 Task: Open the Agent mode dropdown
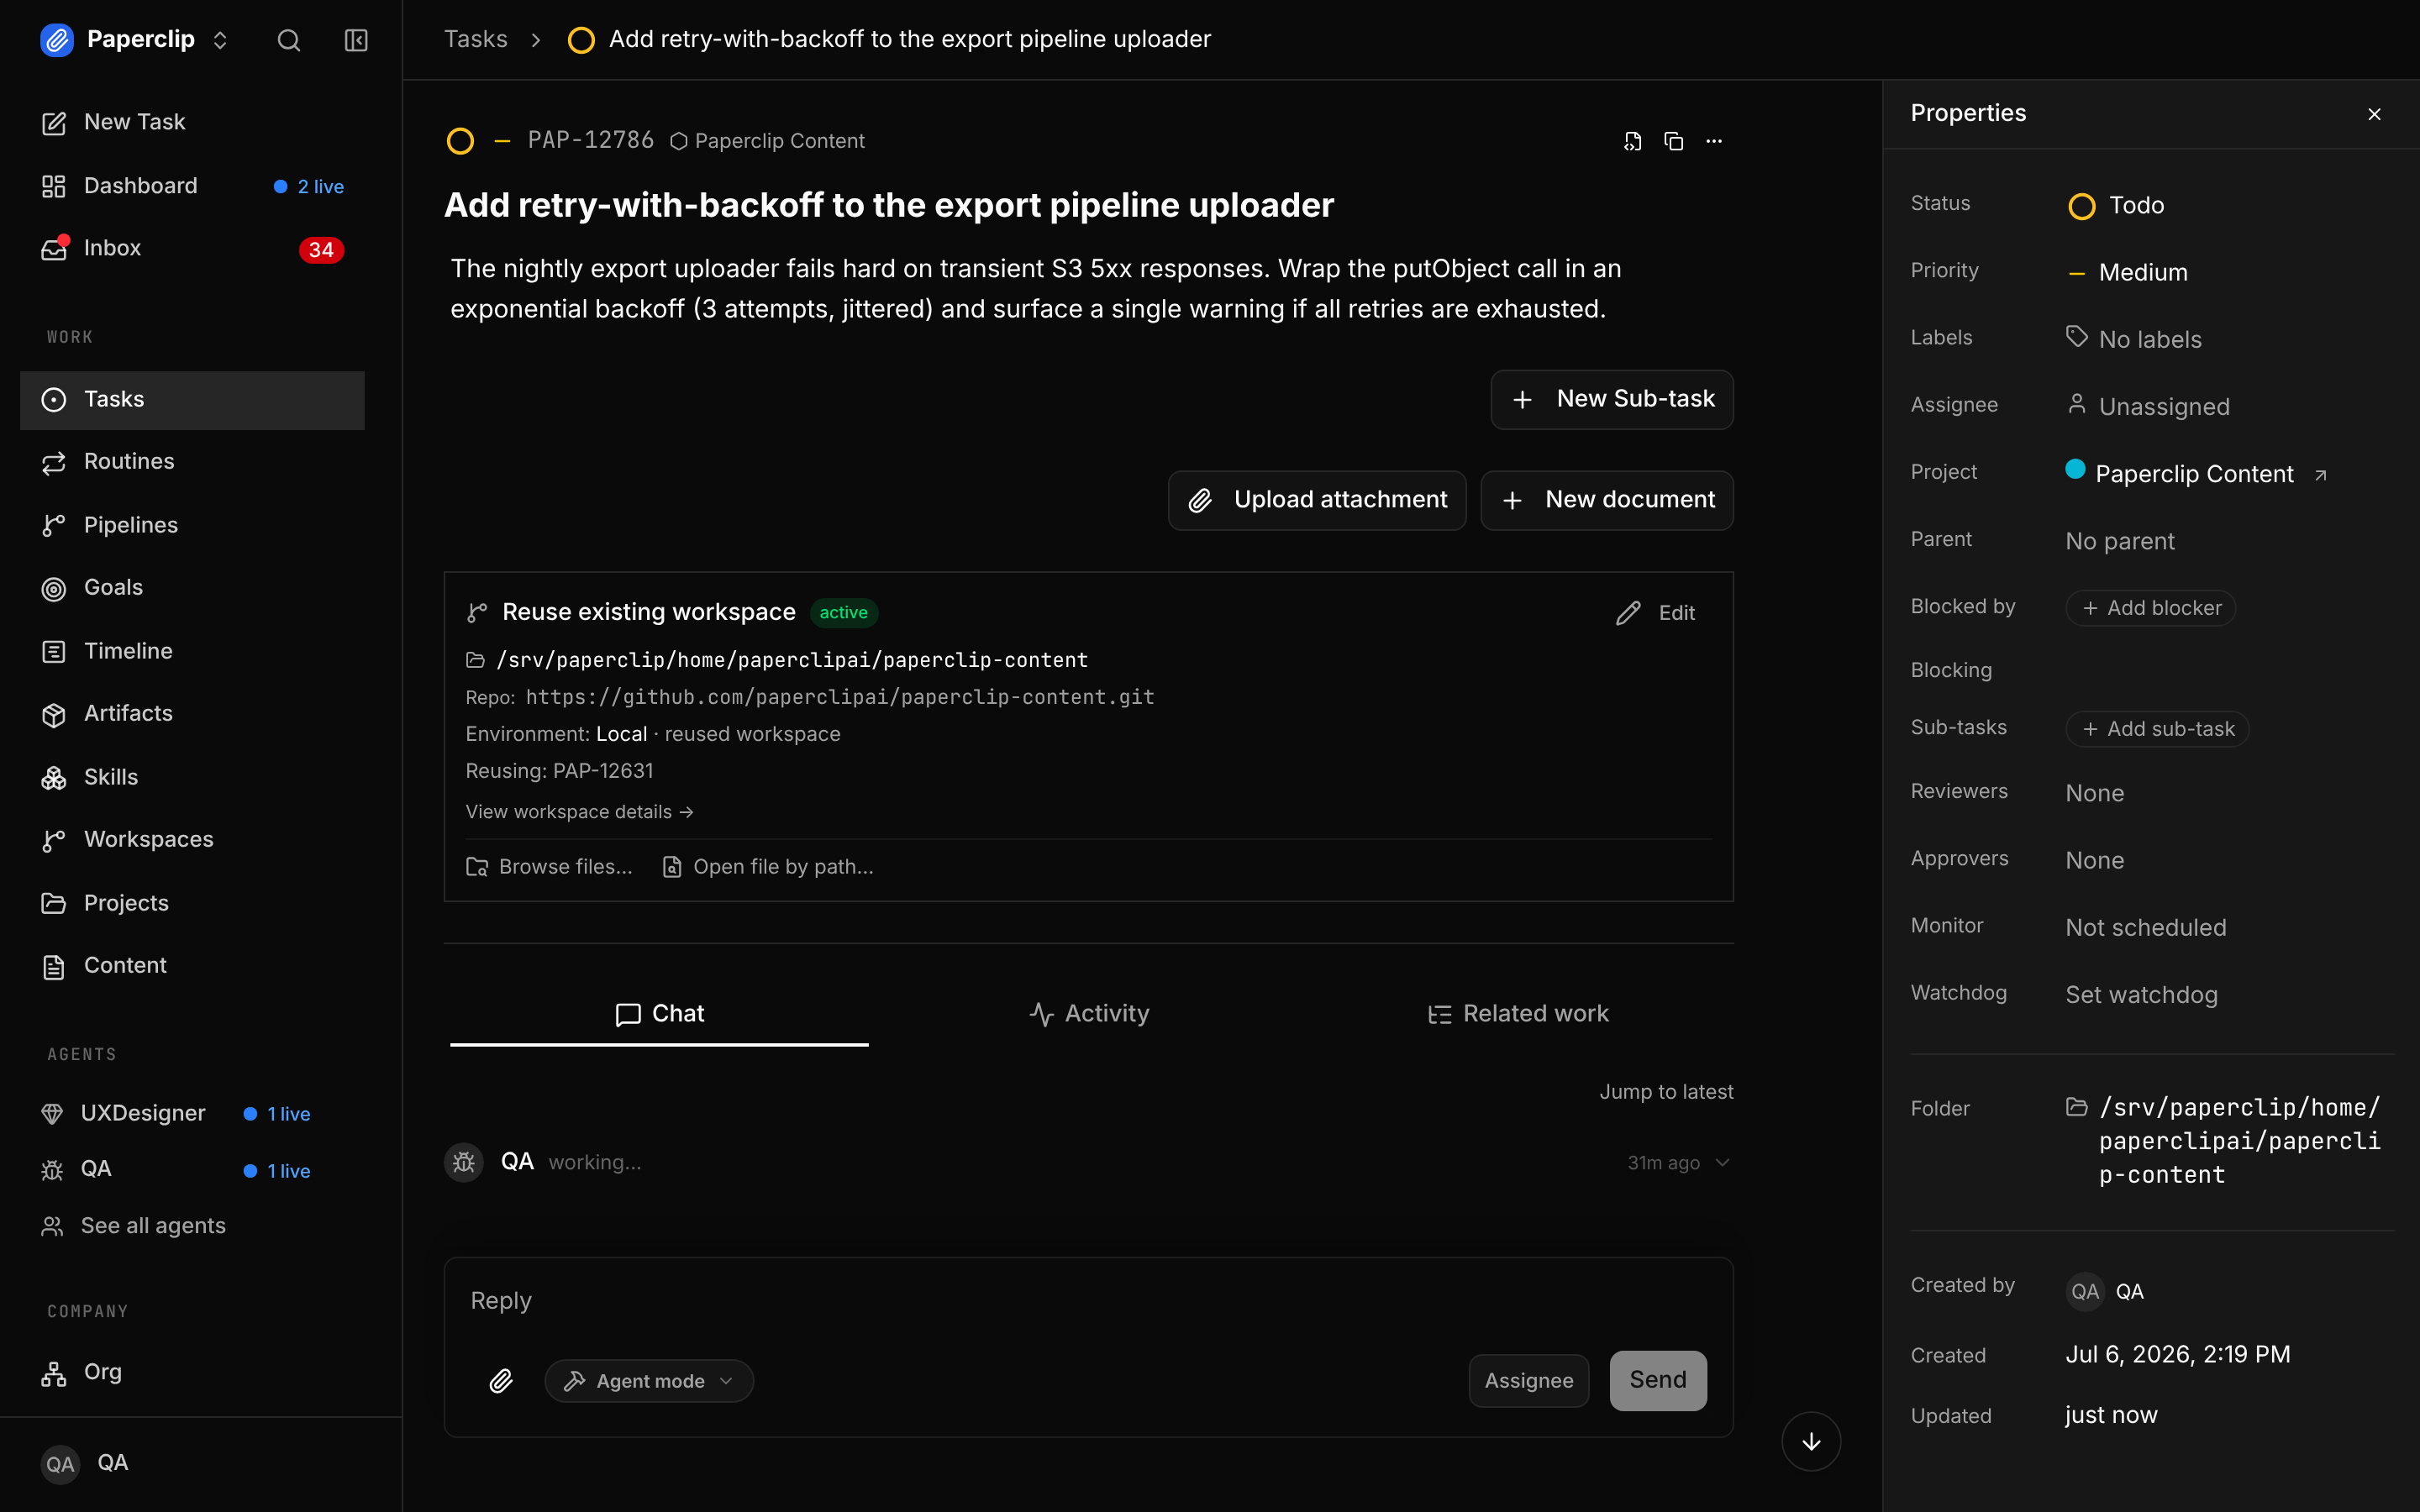coord(649,1381)
